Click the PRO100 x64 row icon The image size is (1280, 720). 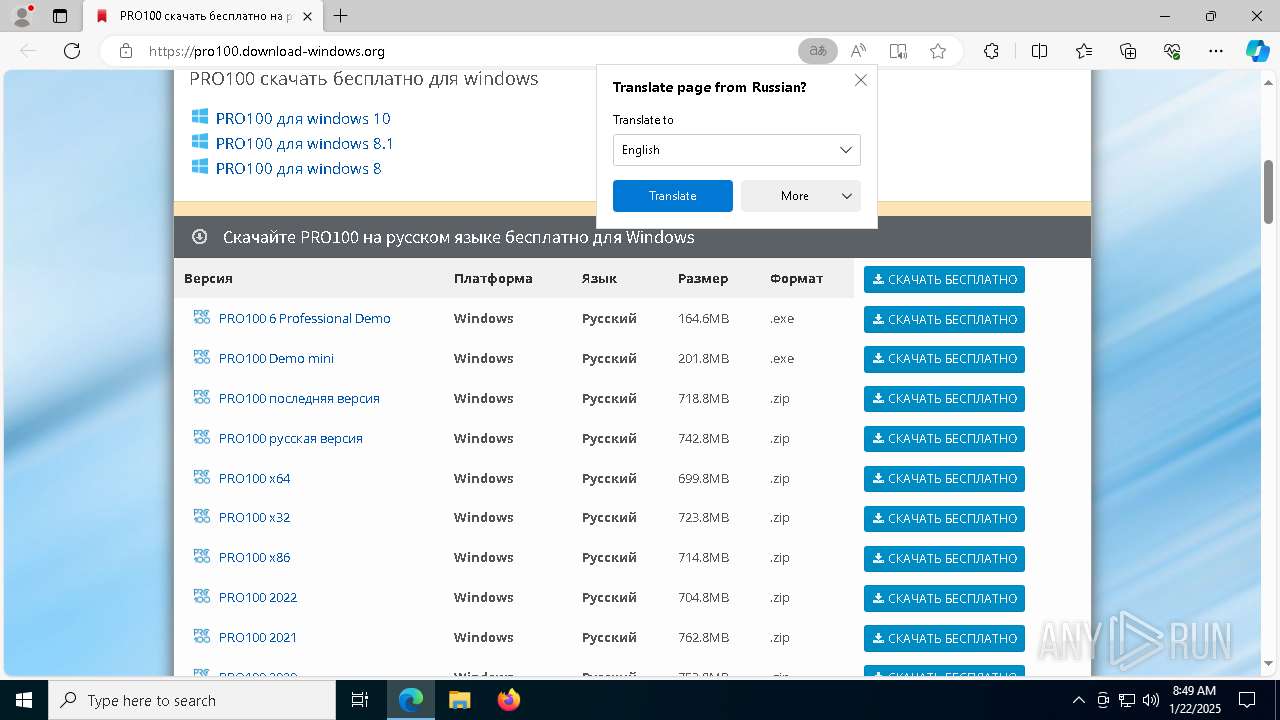[x=202, y=477]
